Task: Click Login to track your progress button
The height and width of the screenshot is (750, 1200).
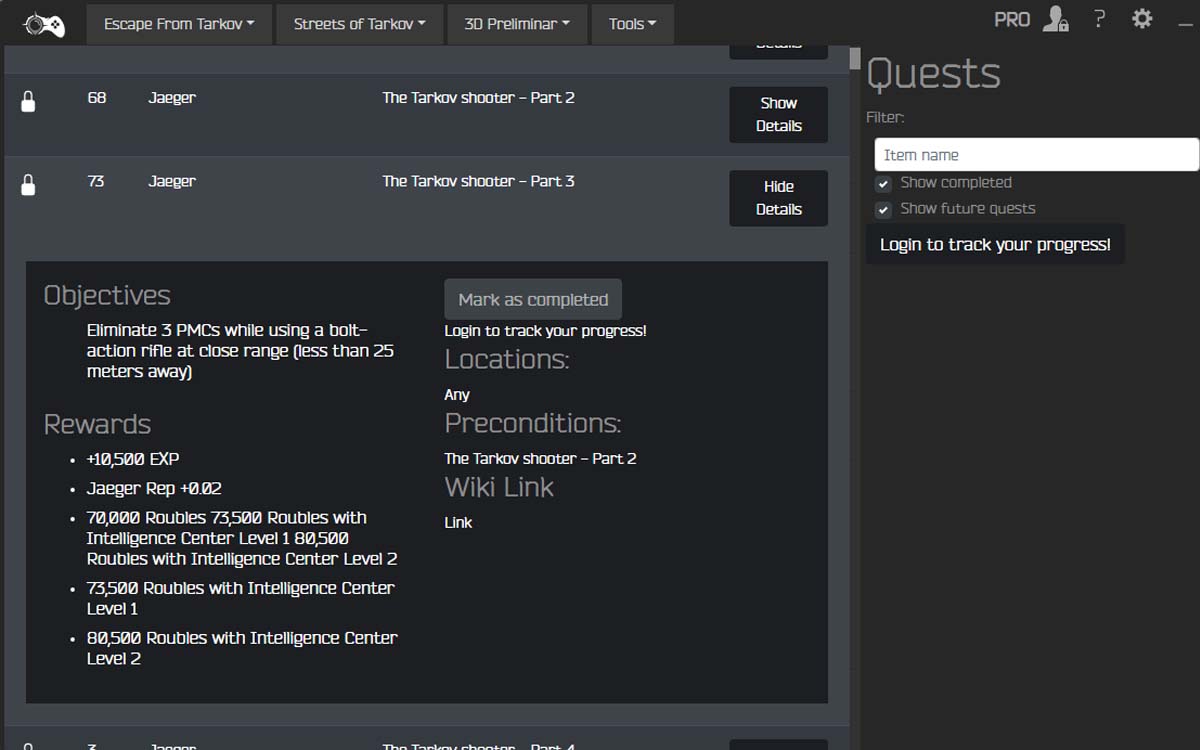Action: point(995,244)
